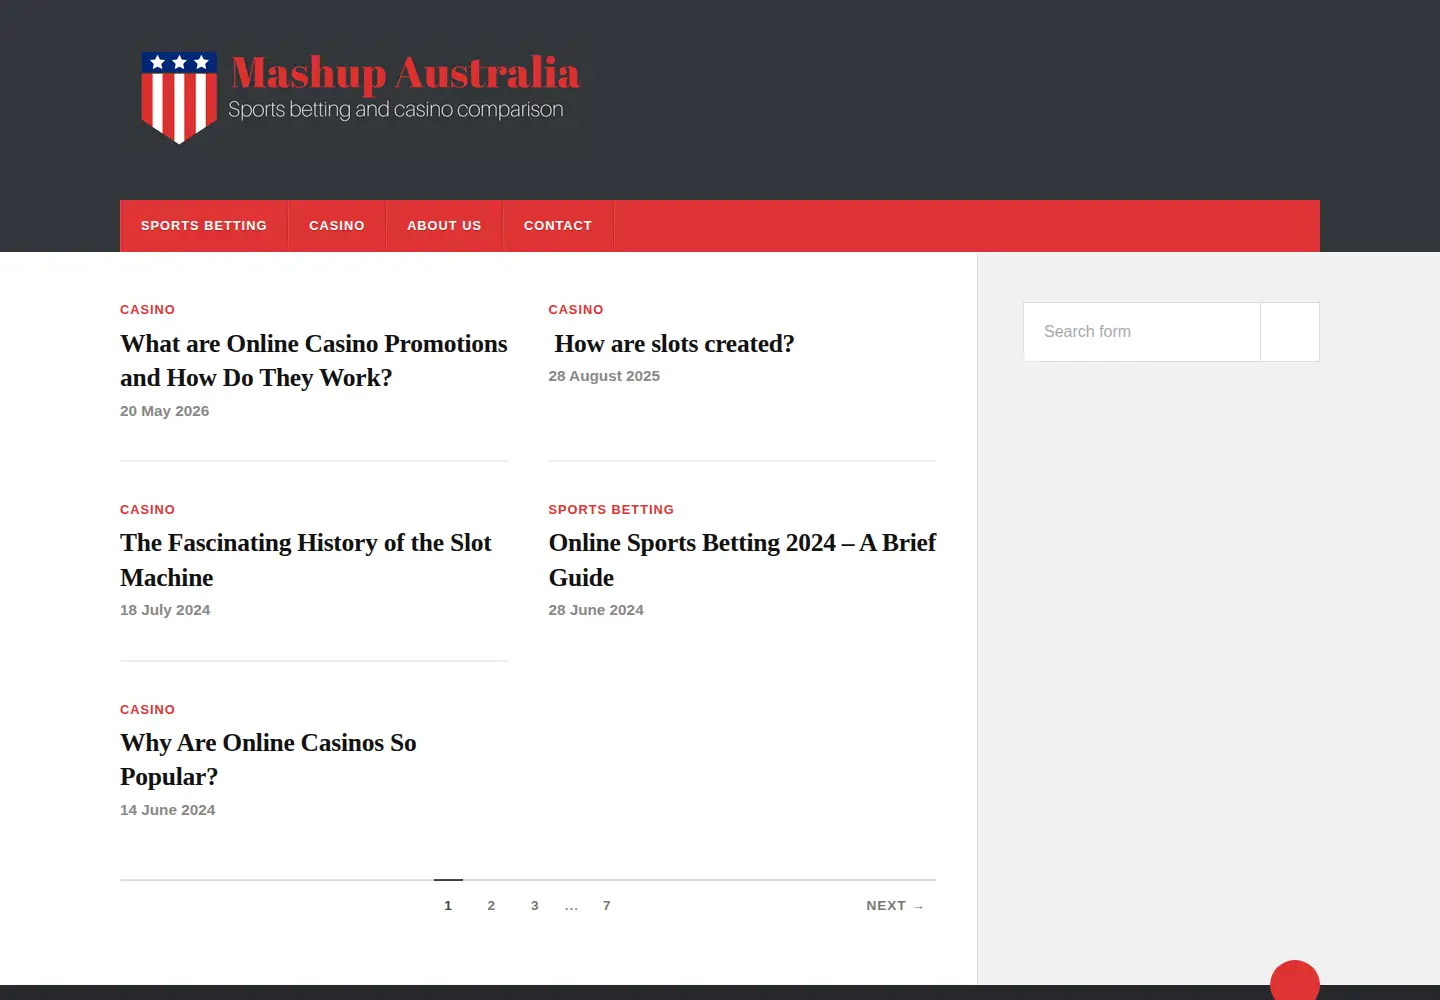Click the date 28 August 2025

tap(604, 376)
